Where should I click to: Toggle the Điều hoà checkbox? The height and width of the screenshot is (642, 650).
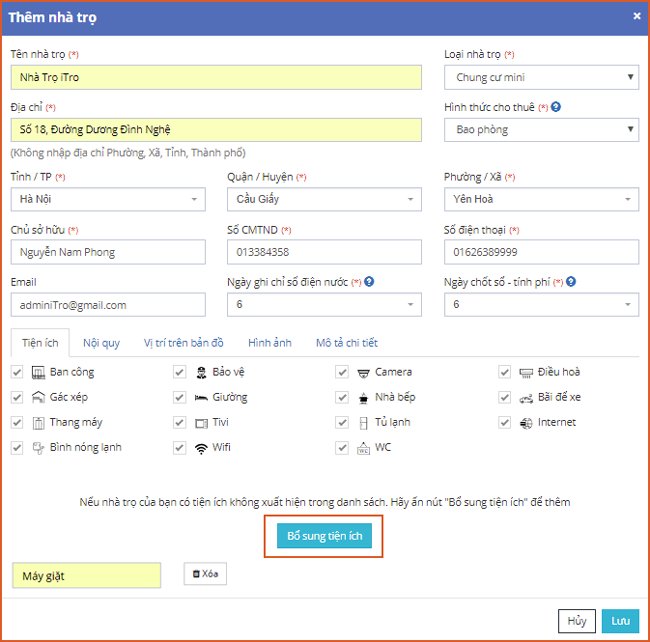click(505, 372)
